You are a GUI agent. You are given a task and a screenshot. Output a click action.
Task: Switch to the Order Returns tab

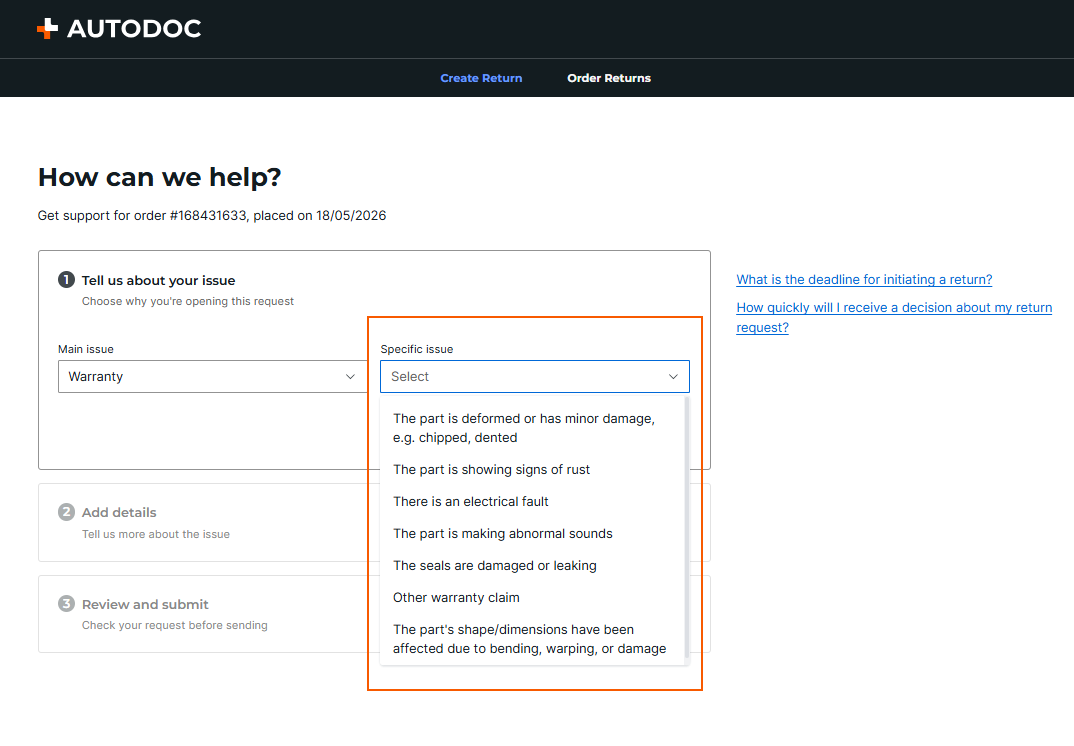[x=609, y=78]
